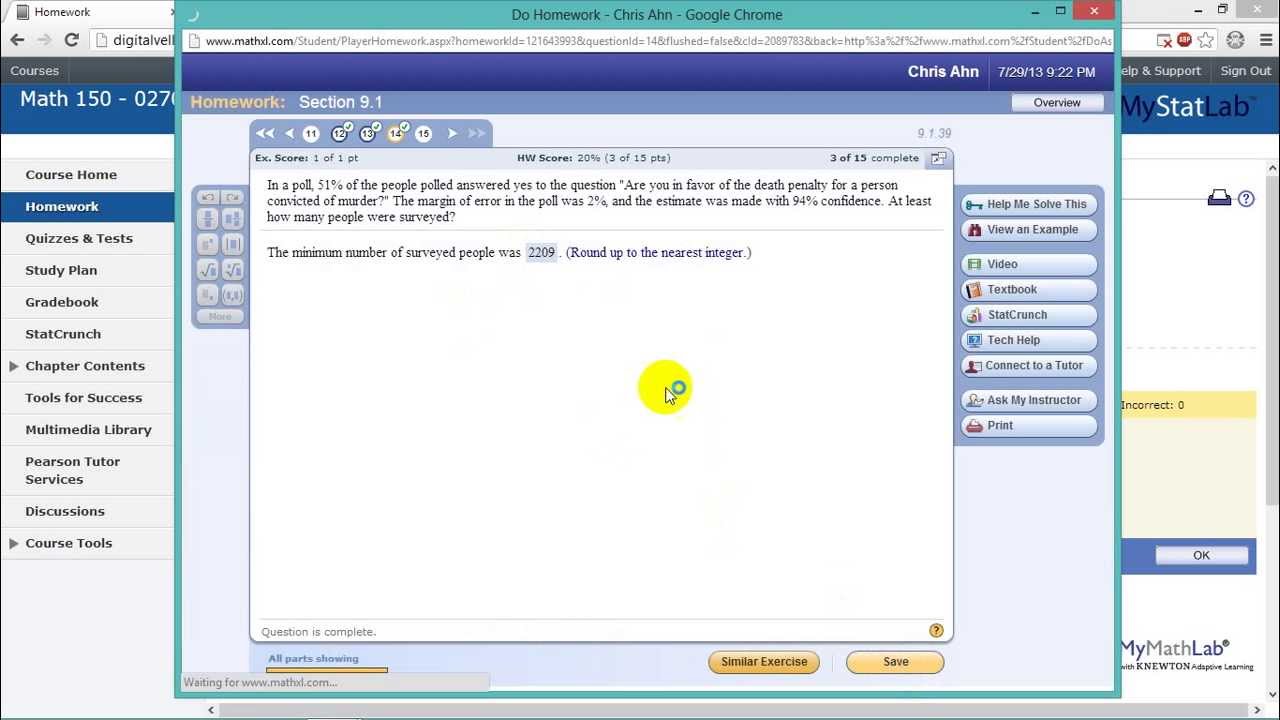This screenshot has width=1280, height=720.
Task: Open the Video learning aid
Action: [1029, 264]
